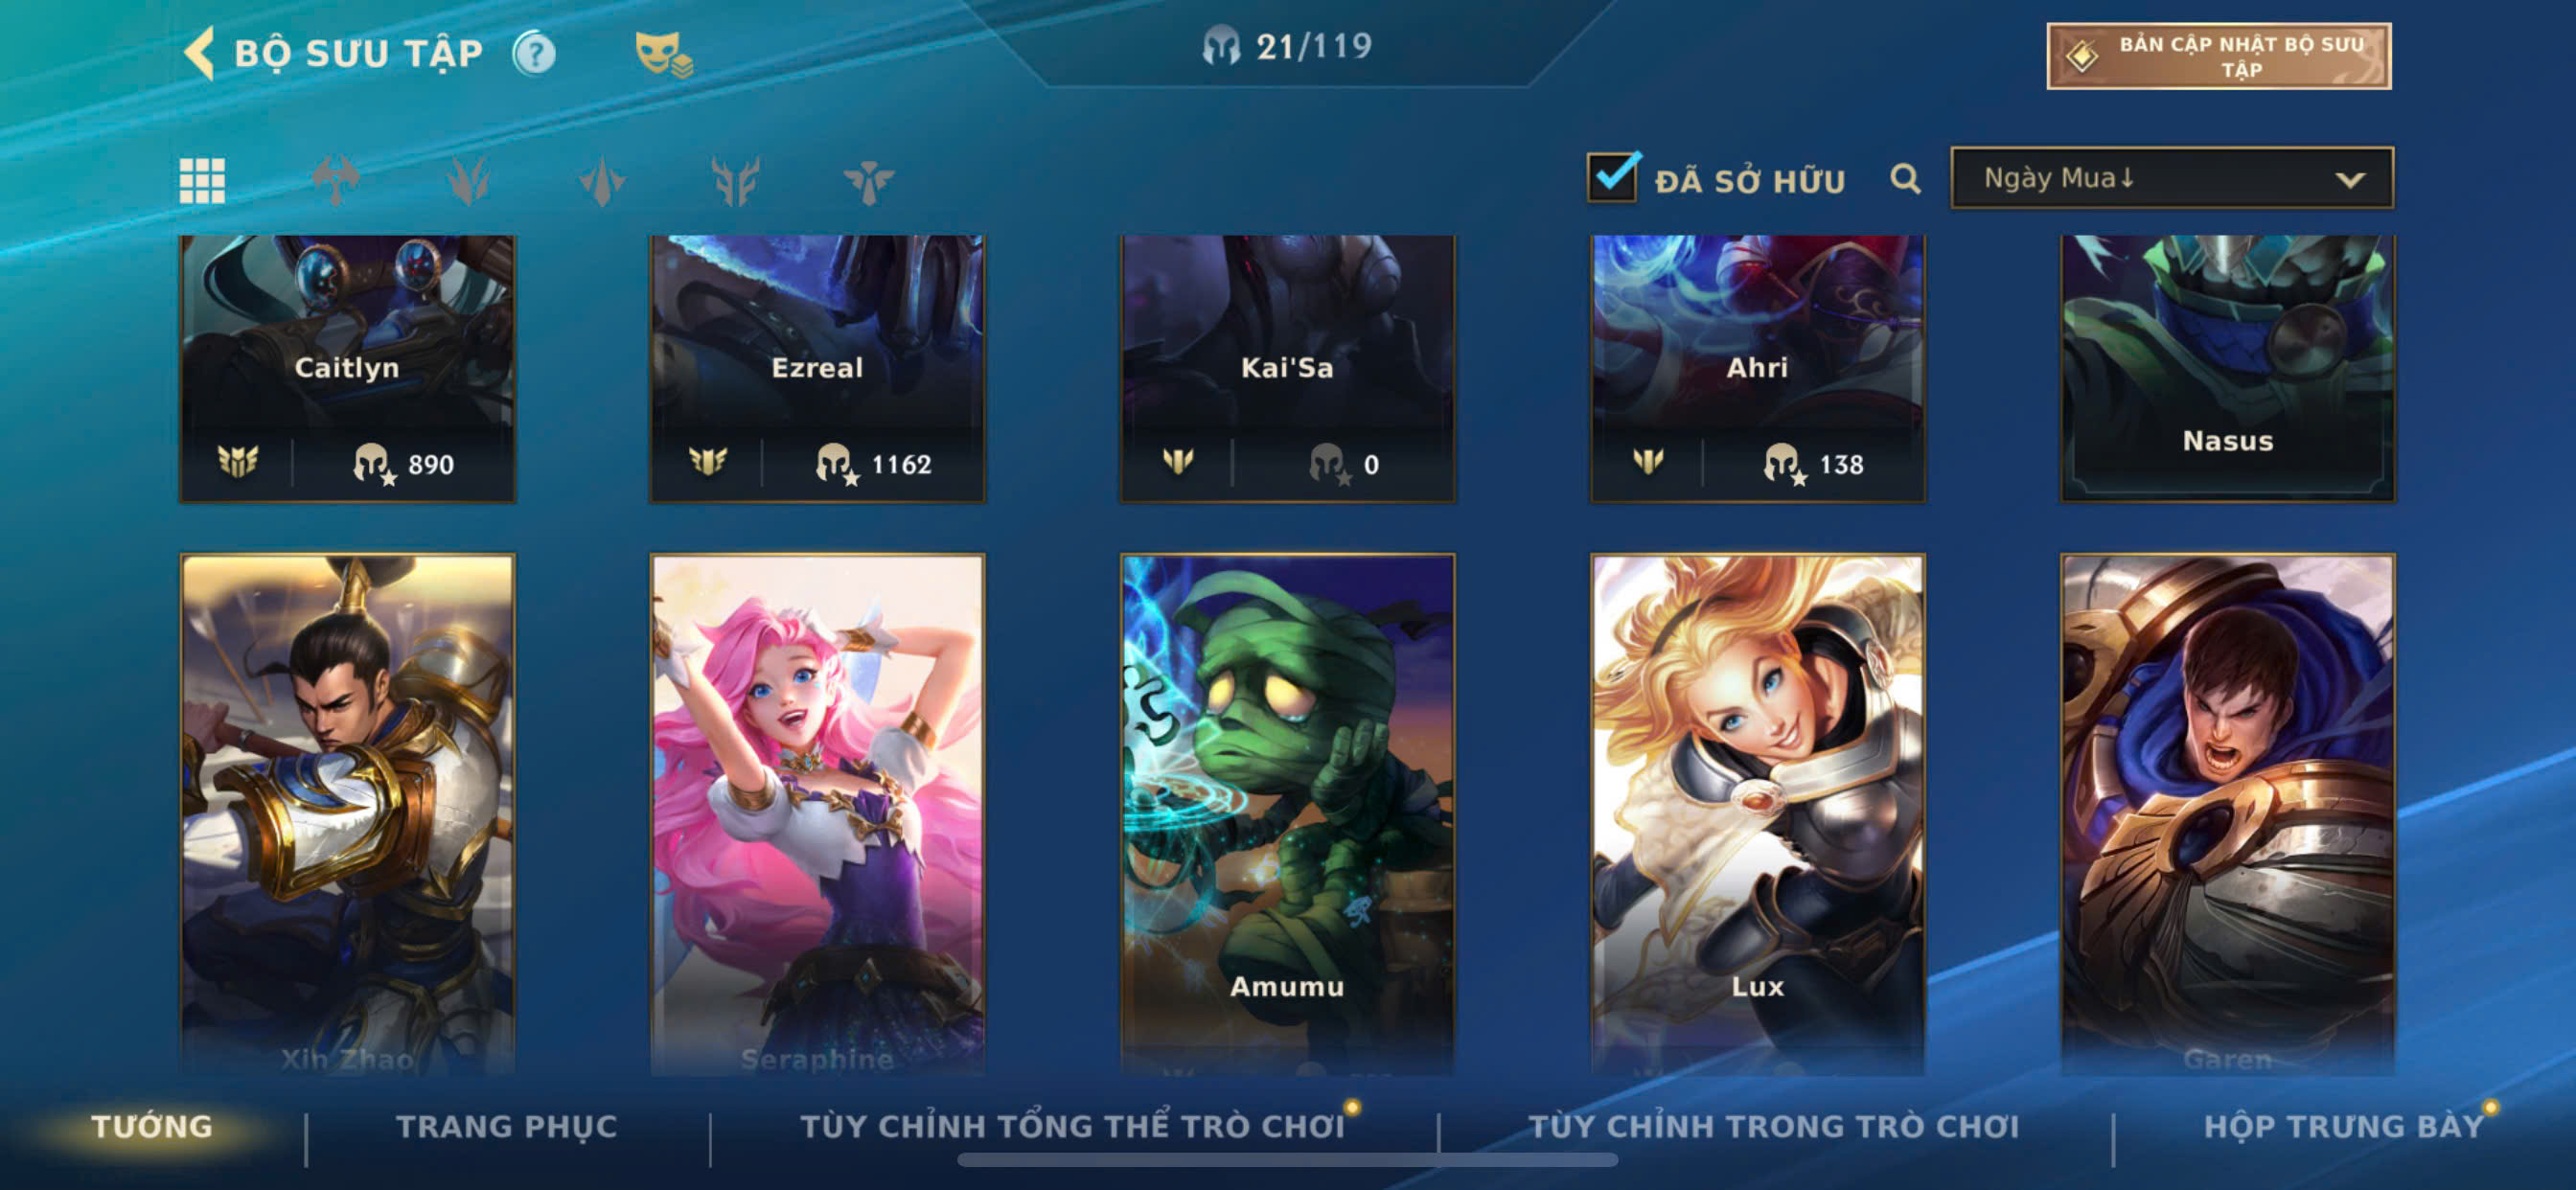The image size is (2576, 1190).
Task: Expand sort options via the dropdown chevron
Action: coord(2349,180)
